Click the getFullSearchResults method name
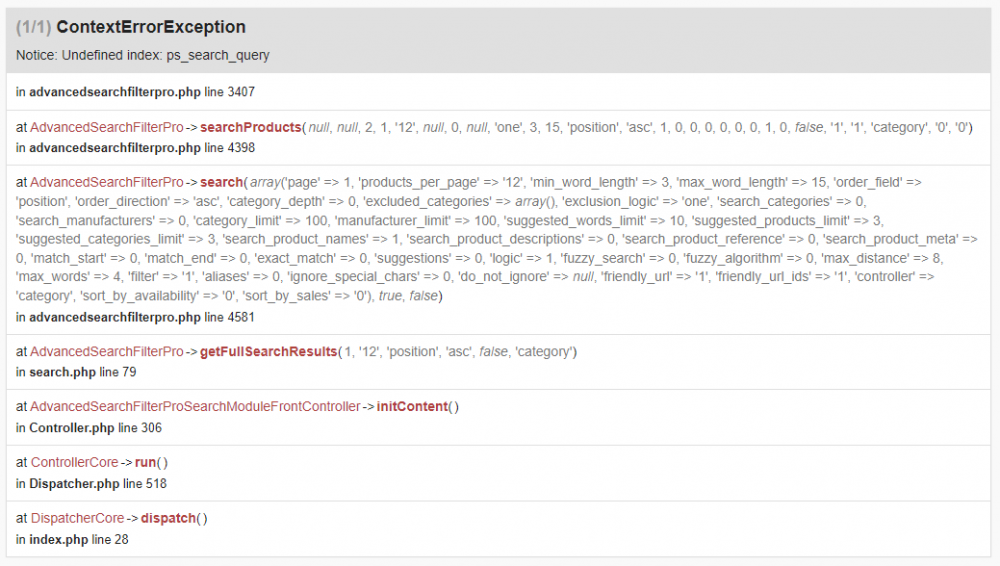Viewport: 1000px width, 566px height. (x=267, y=352)
